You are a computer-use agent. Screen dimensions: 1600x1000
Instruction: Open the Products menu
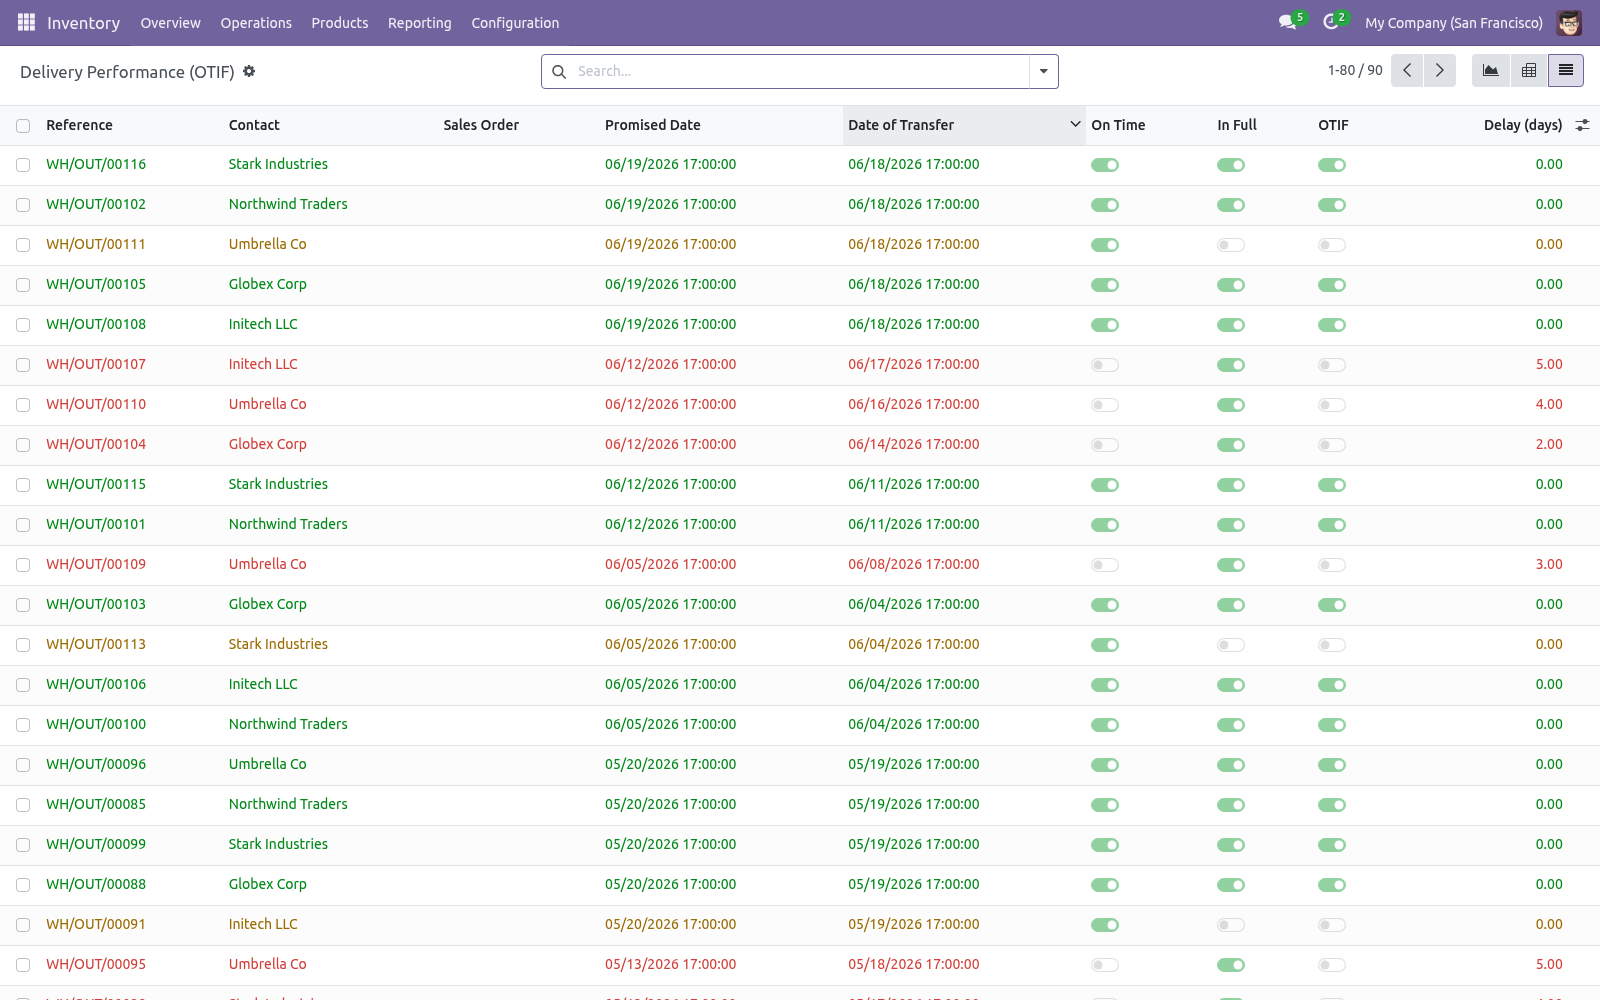[339, 23]
